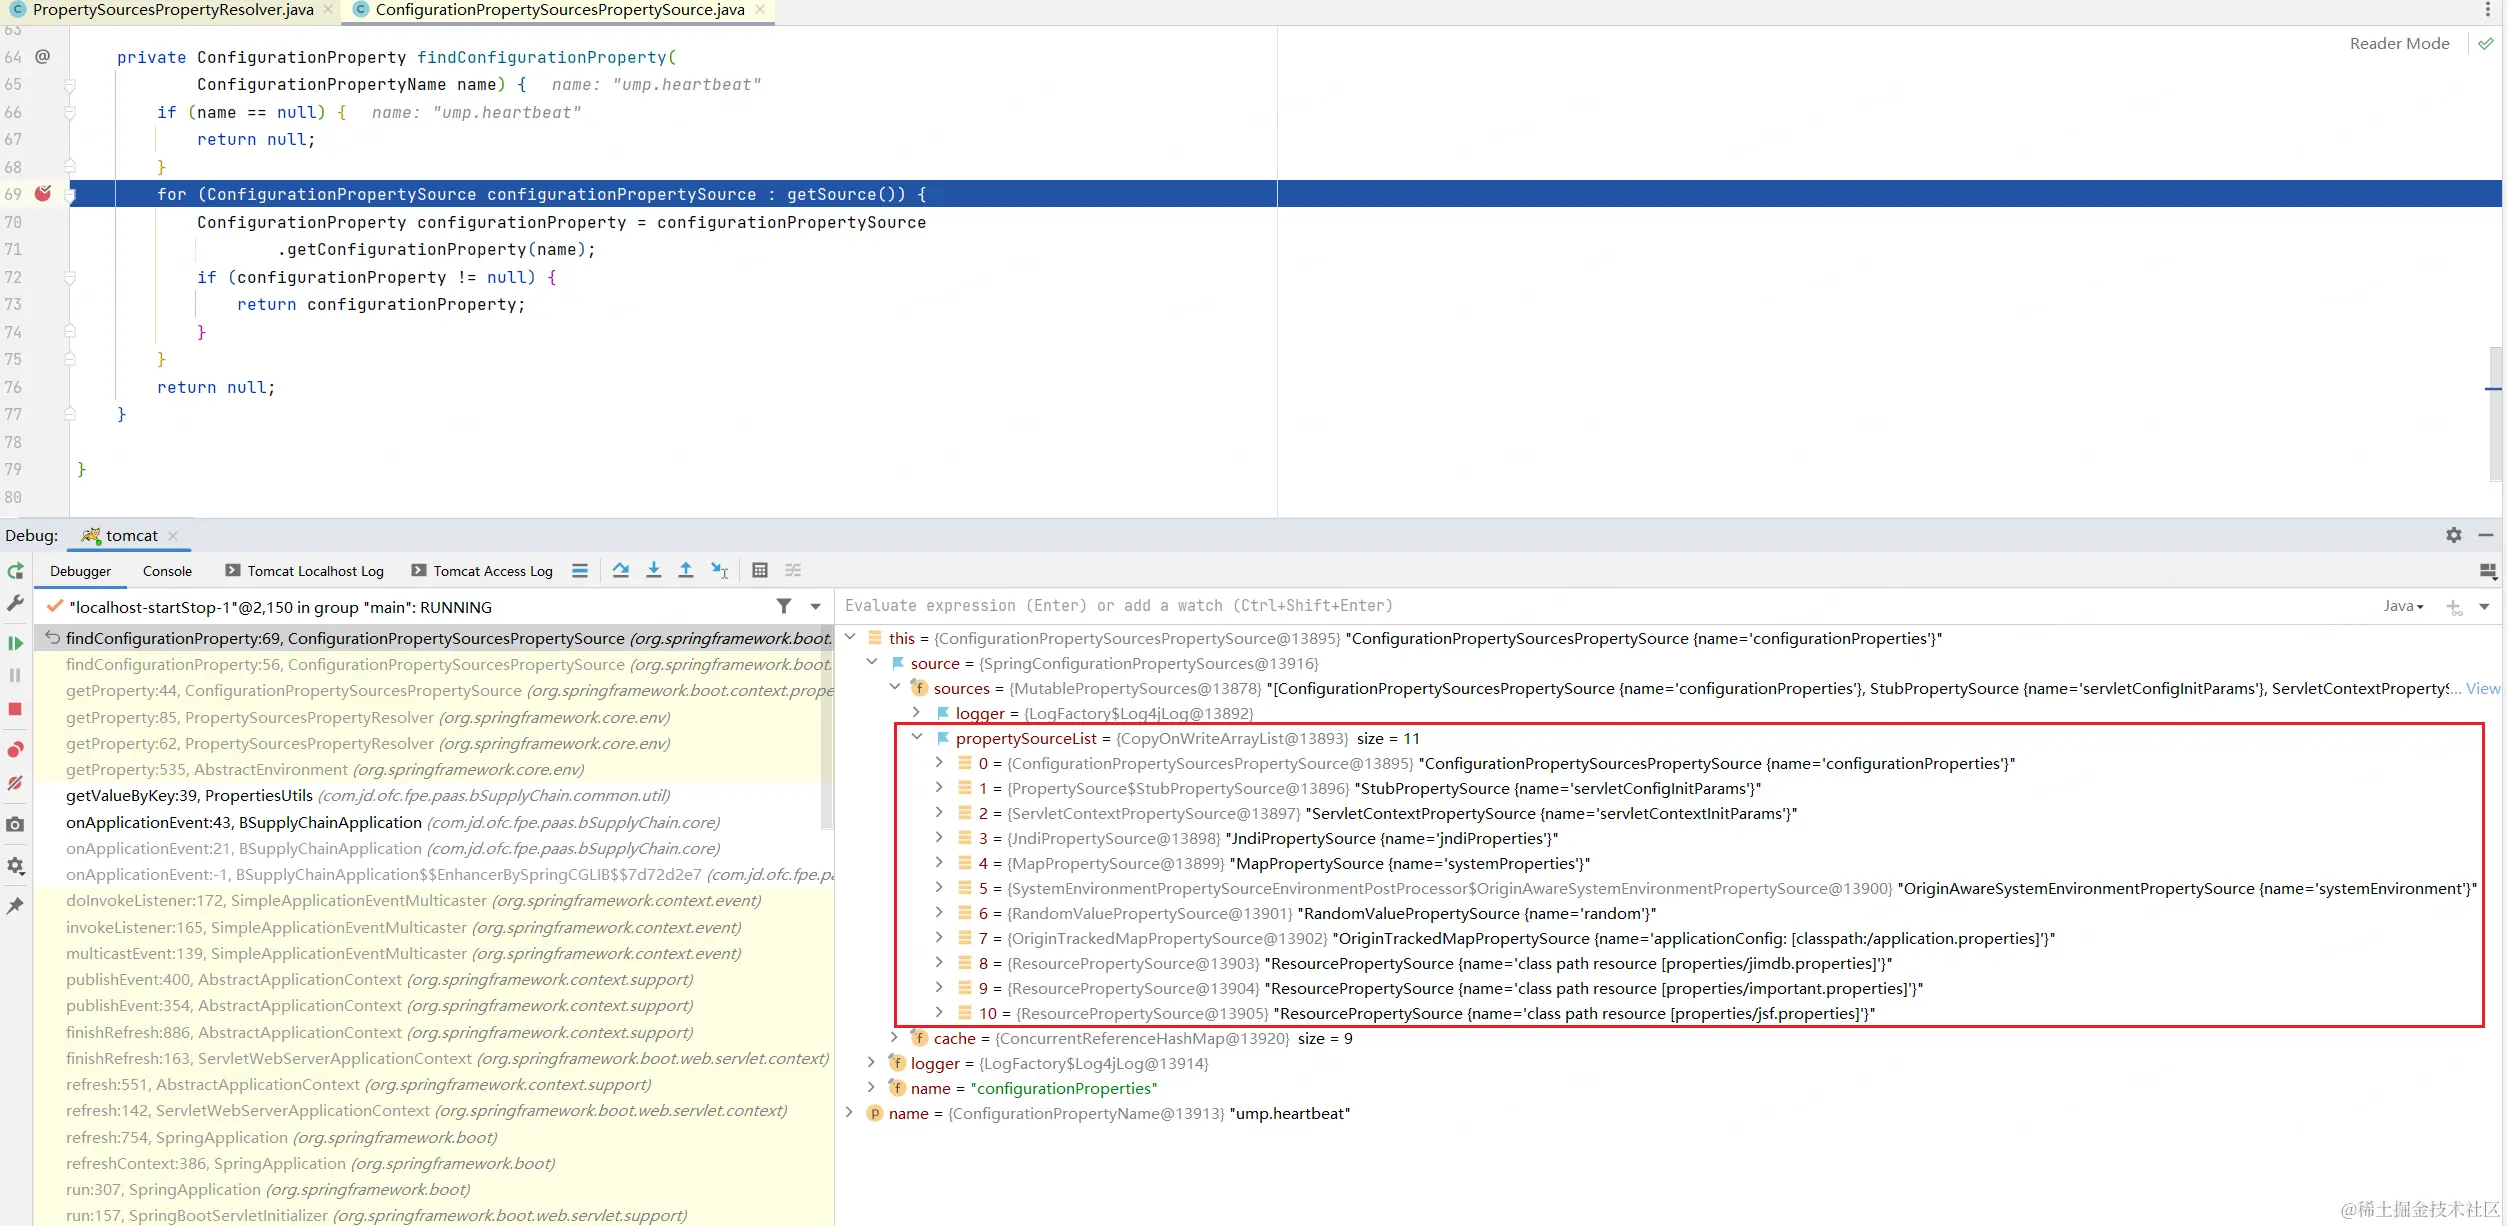Open the thread selector dropdown arrow
This screenshot has height=1226, width=2507.
(816, 606)
